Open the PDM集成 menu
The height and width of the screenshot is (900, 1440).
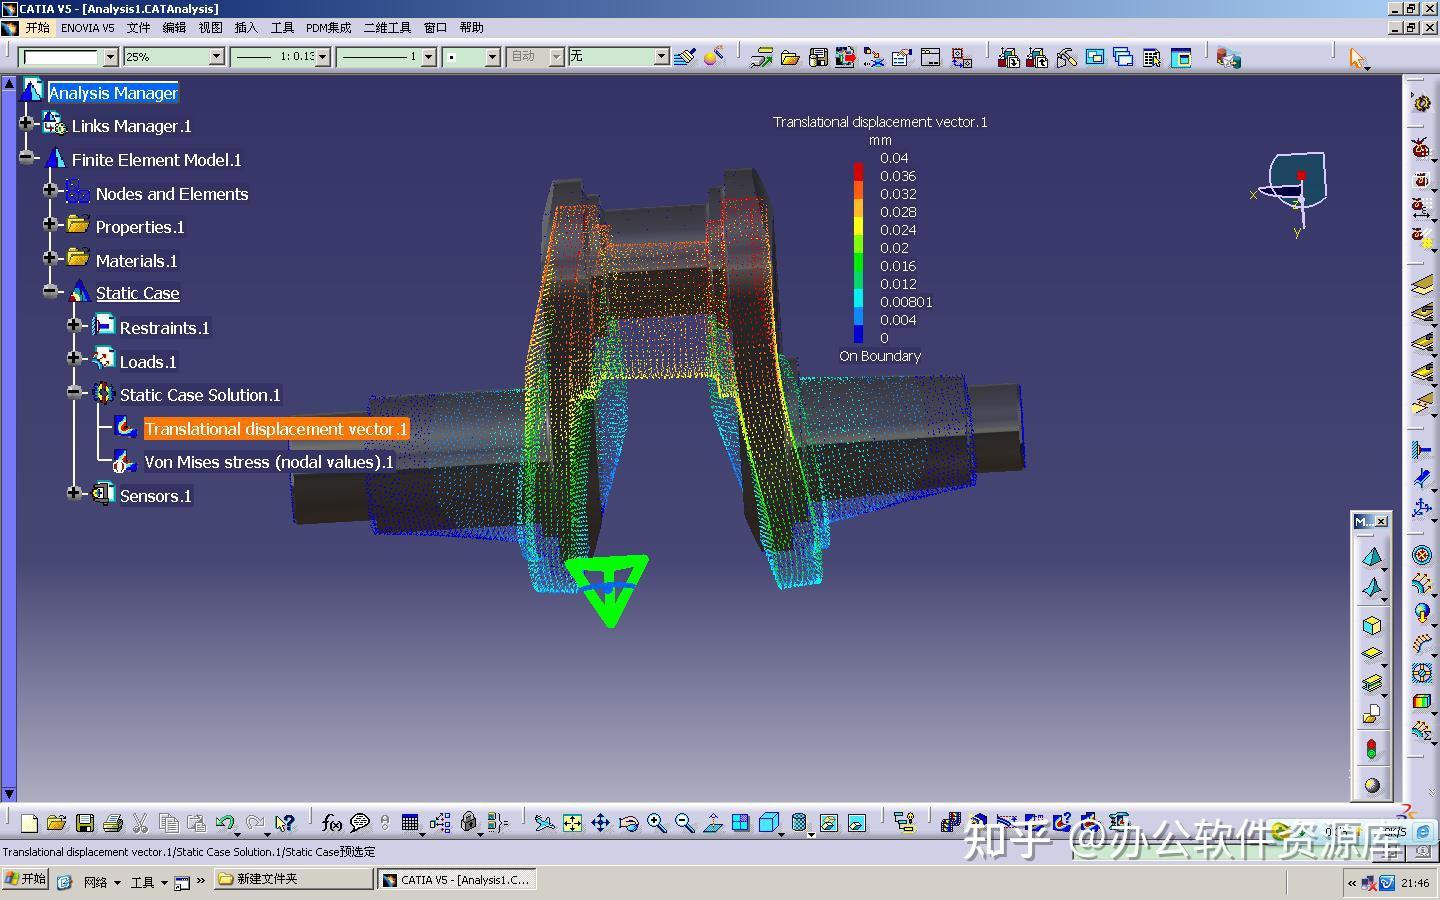click(328, 28)
